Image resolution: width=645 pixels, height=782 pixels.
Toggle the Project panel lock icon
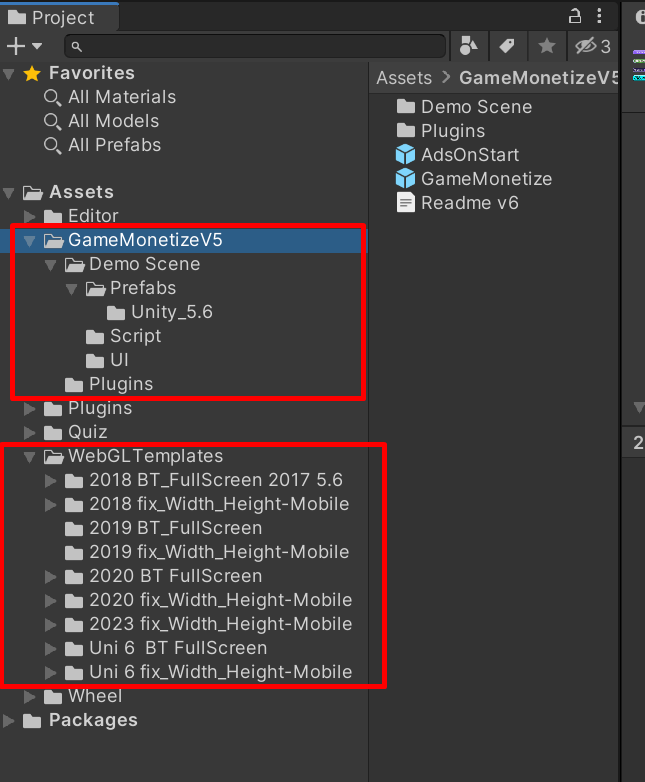pyautogui.click(x=575, y=16)
